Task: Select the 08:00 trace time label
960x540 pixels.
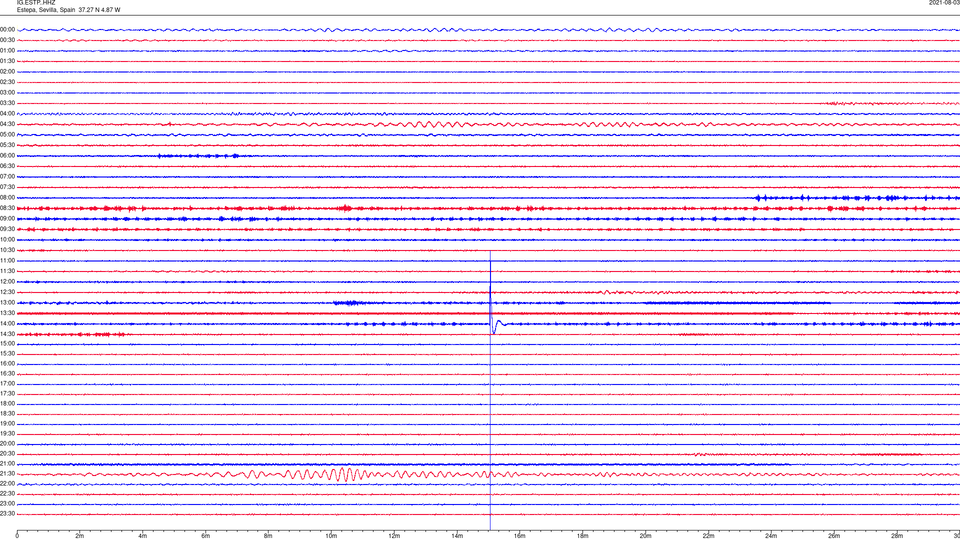Action: [7, 198]
